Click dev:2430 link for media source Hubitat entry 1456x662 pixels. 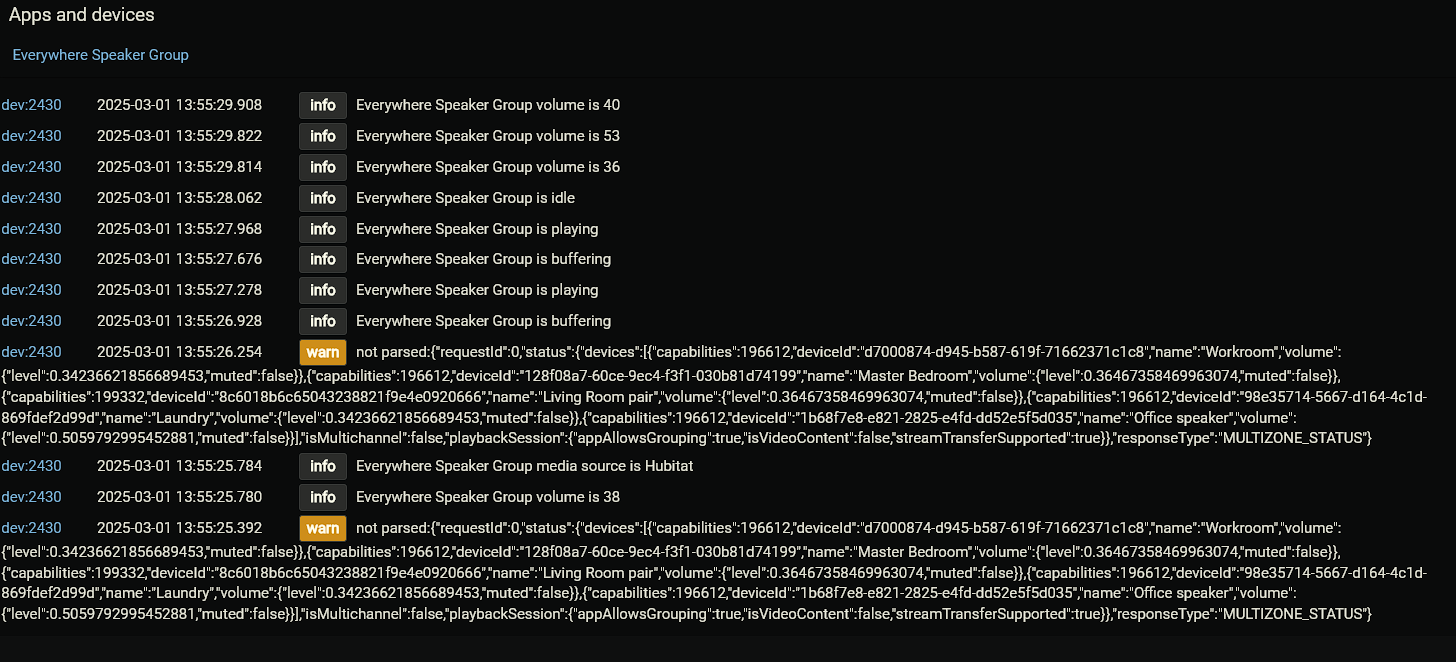point(31,466)
